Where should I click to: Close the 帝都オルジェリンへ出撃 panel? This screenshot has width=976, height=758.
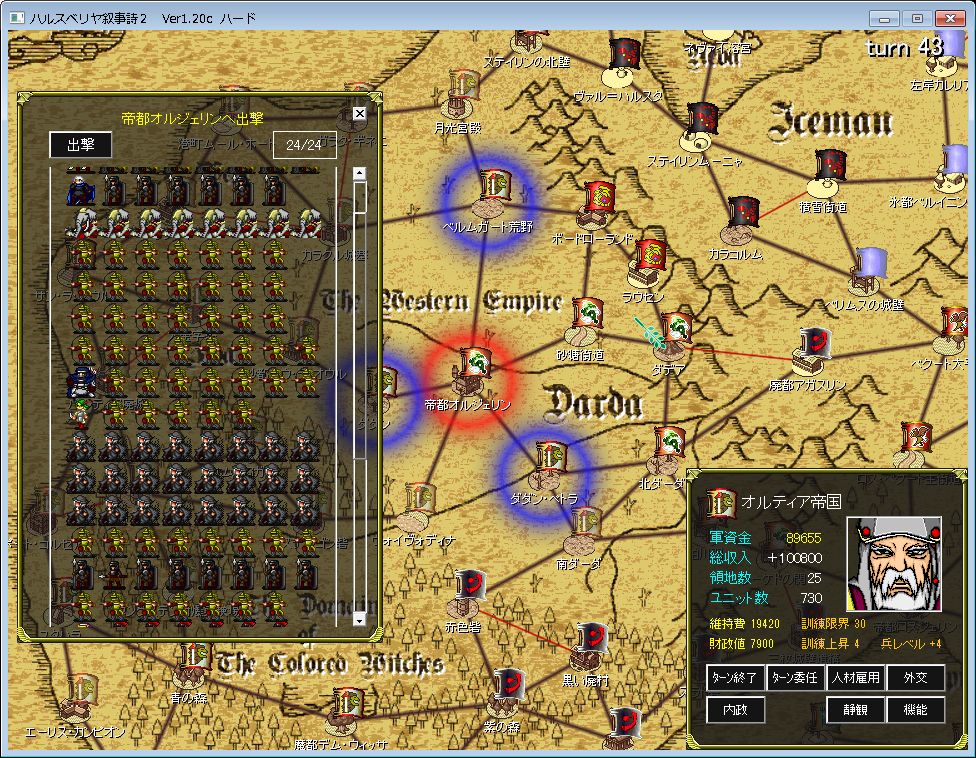tap(359, 113)
